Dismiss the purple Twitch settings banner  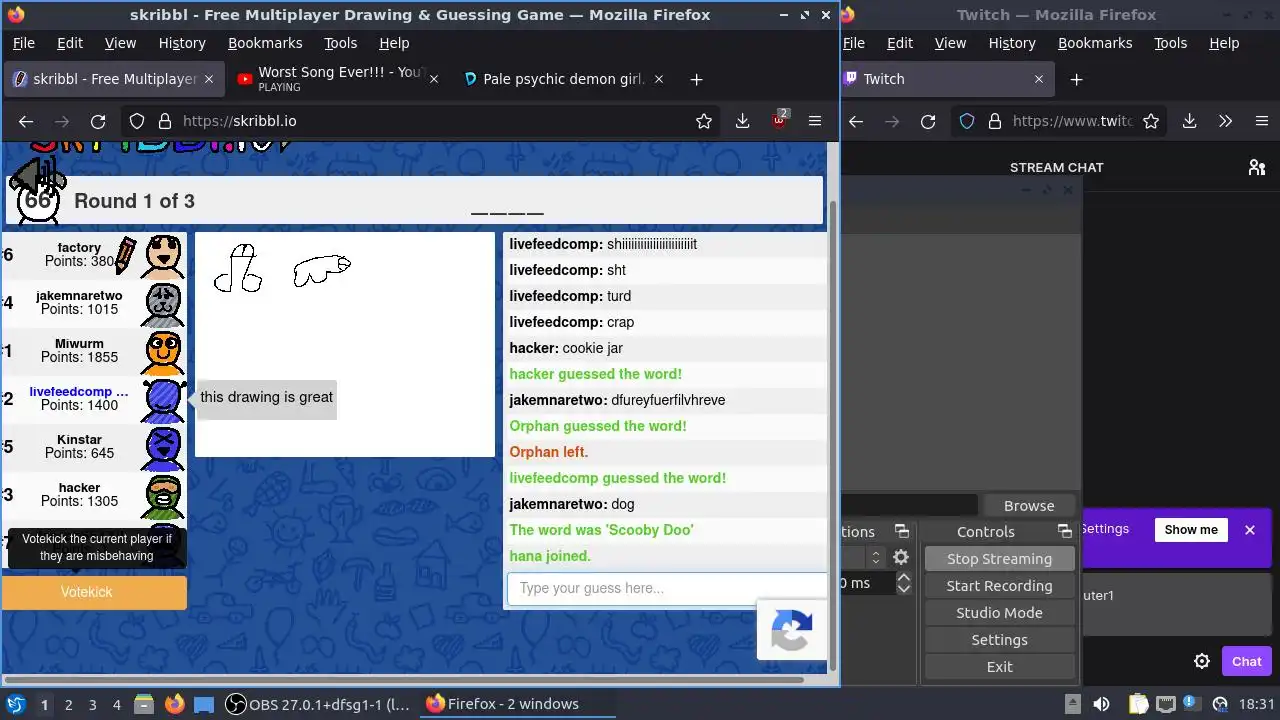(1250, 530)
